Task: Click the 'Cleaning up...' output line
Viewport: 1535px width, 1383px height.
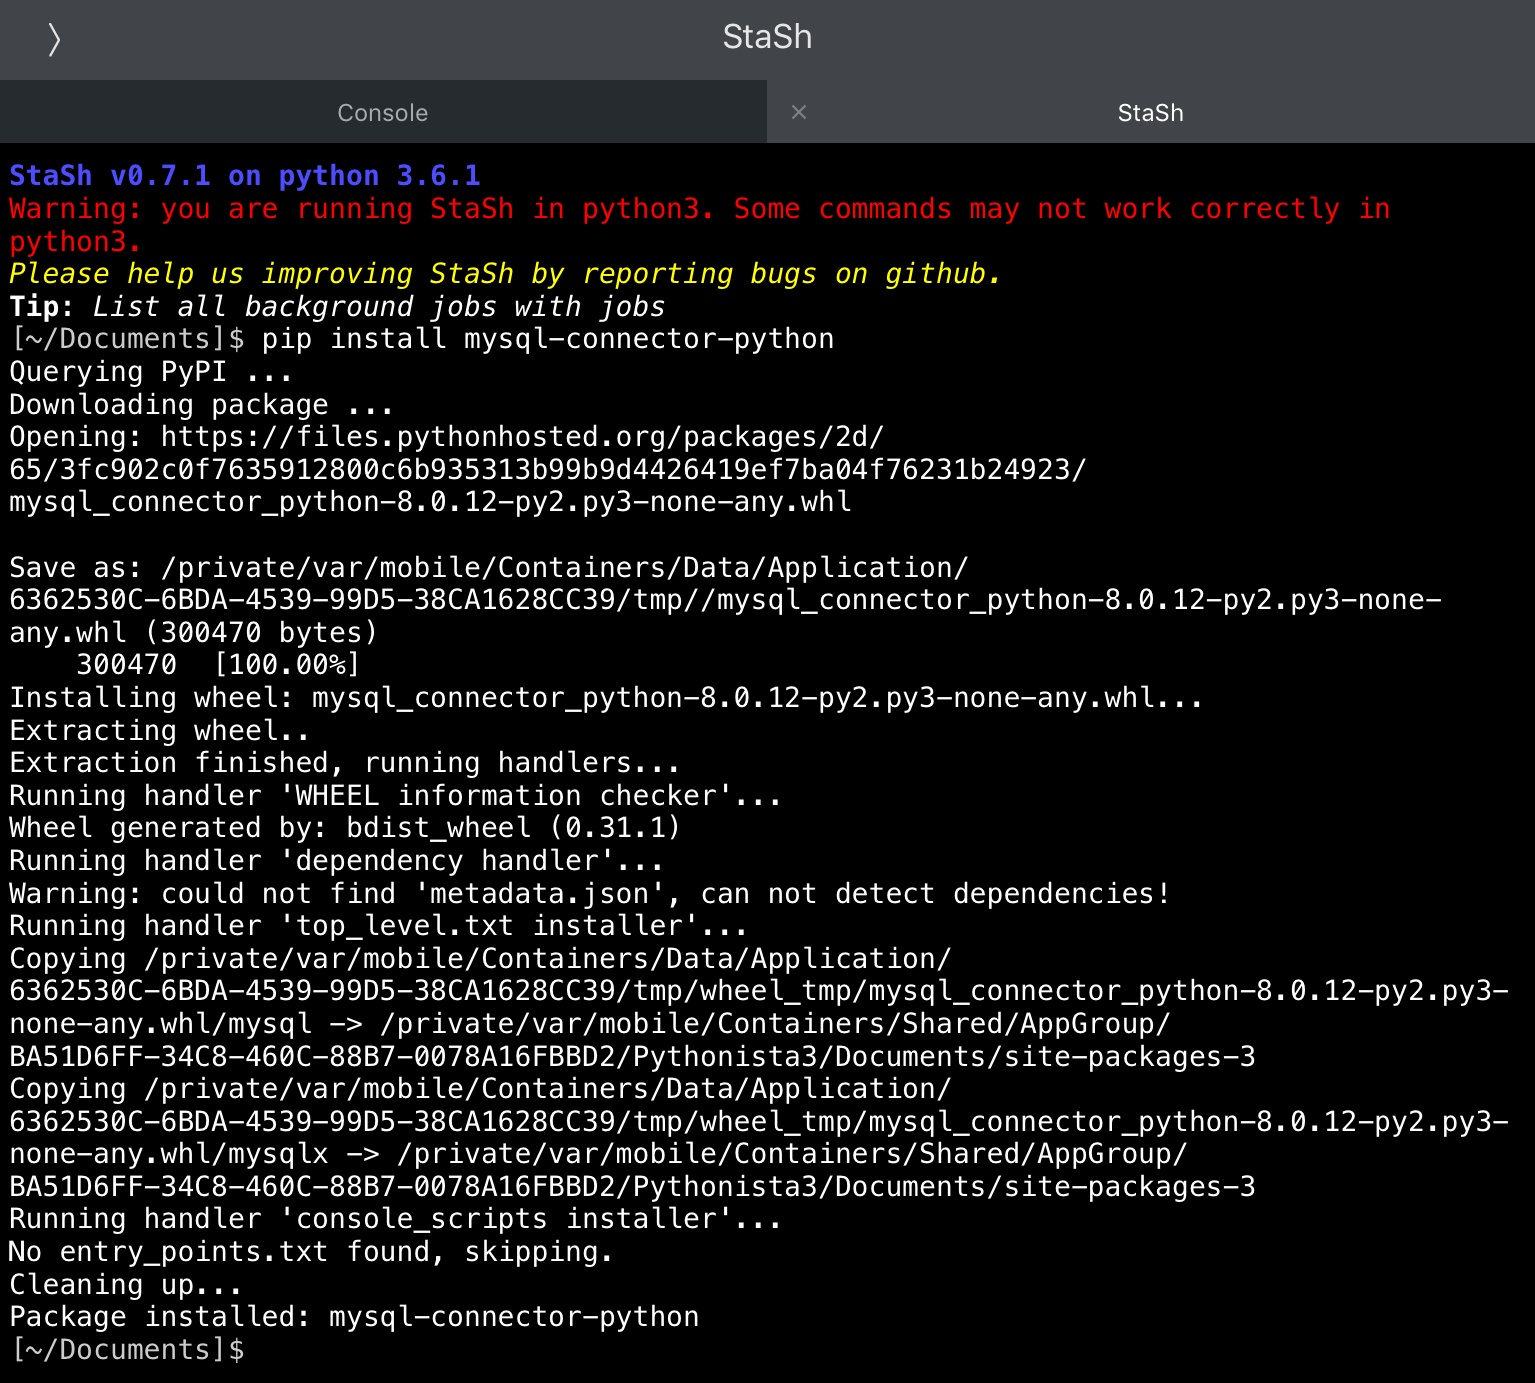Action: click(126, 1284)
